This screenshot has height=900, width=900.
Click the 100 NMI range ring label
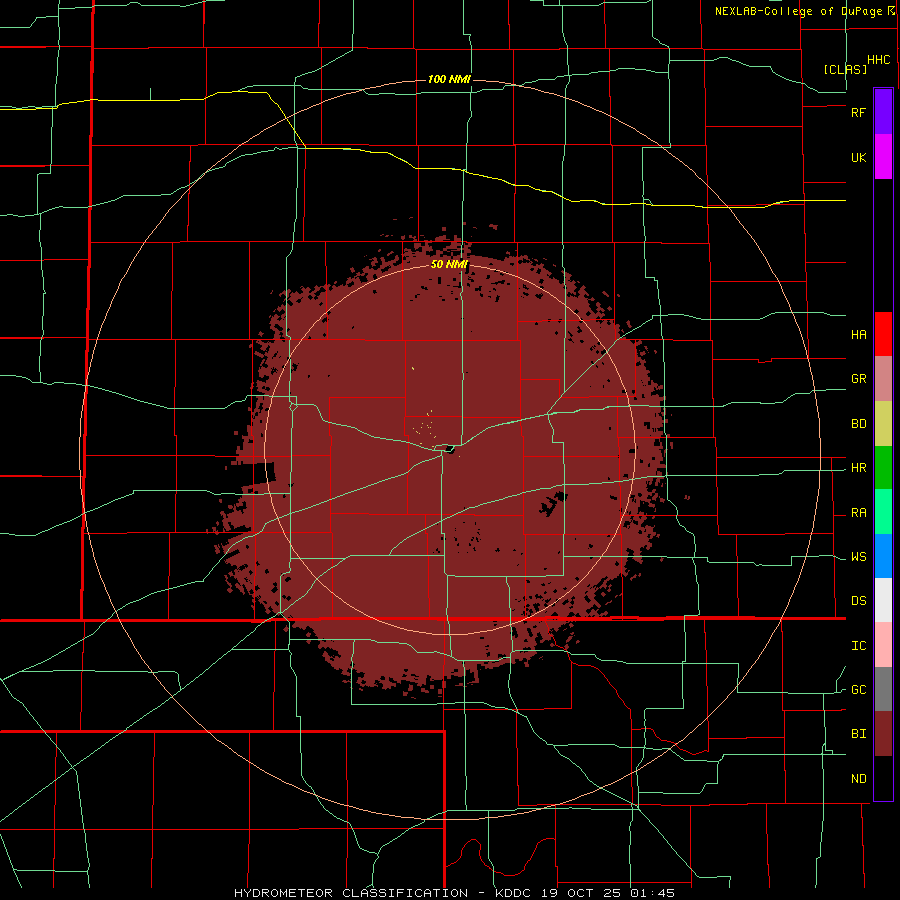coord(449,79)
